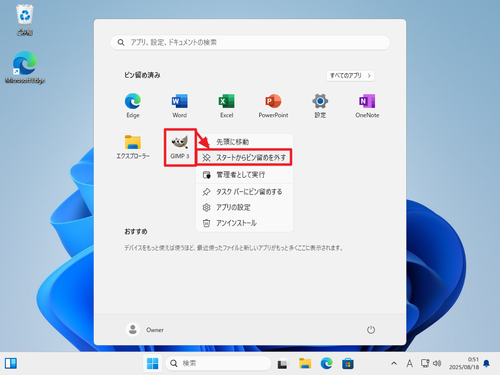Viewport: 500px width, 375px height.
Task: Click the Start menu search field
Action: pyautogui.click(x=250, y=42)
